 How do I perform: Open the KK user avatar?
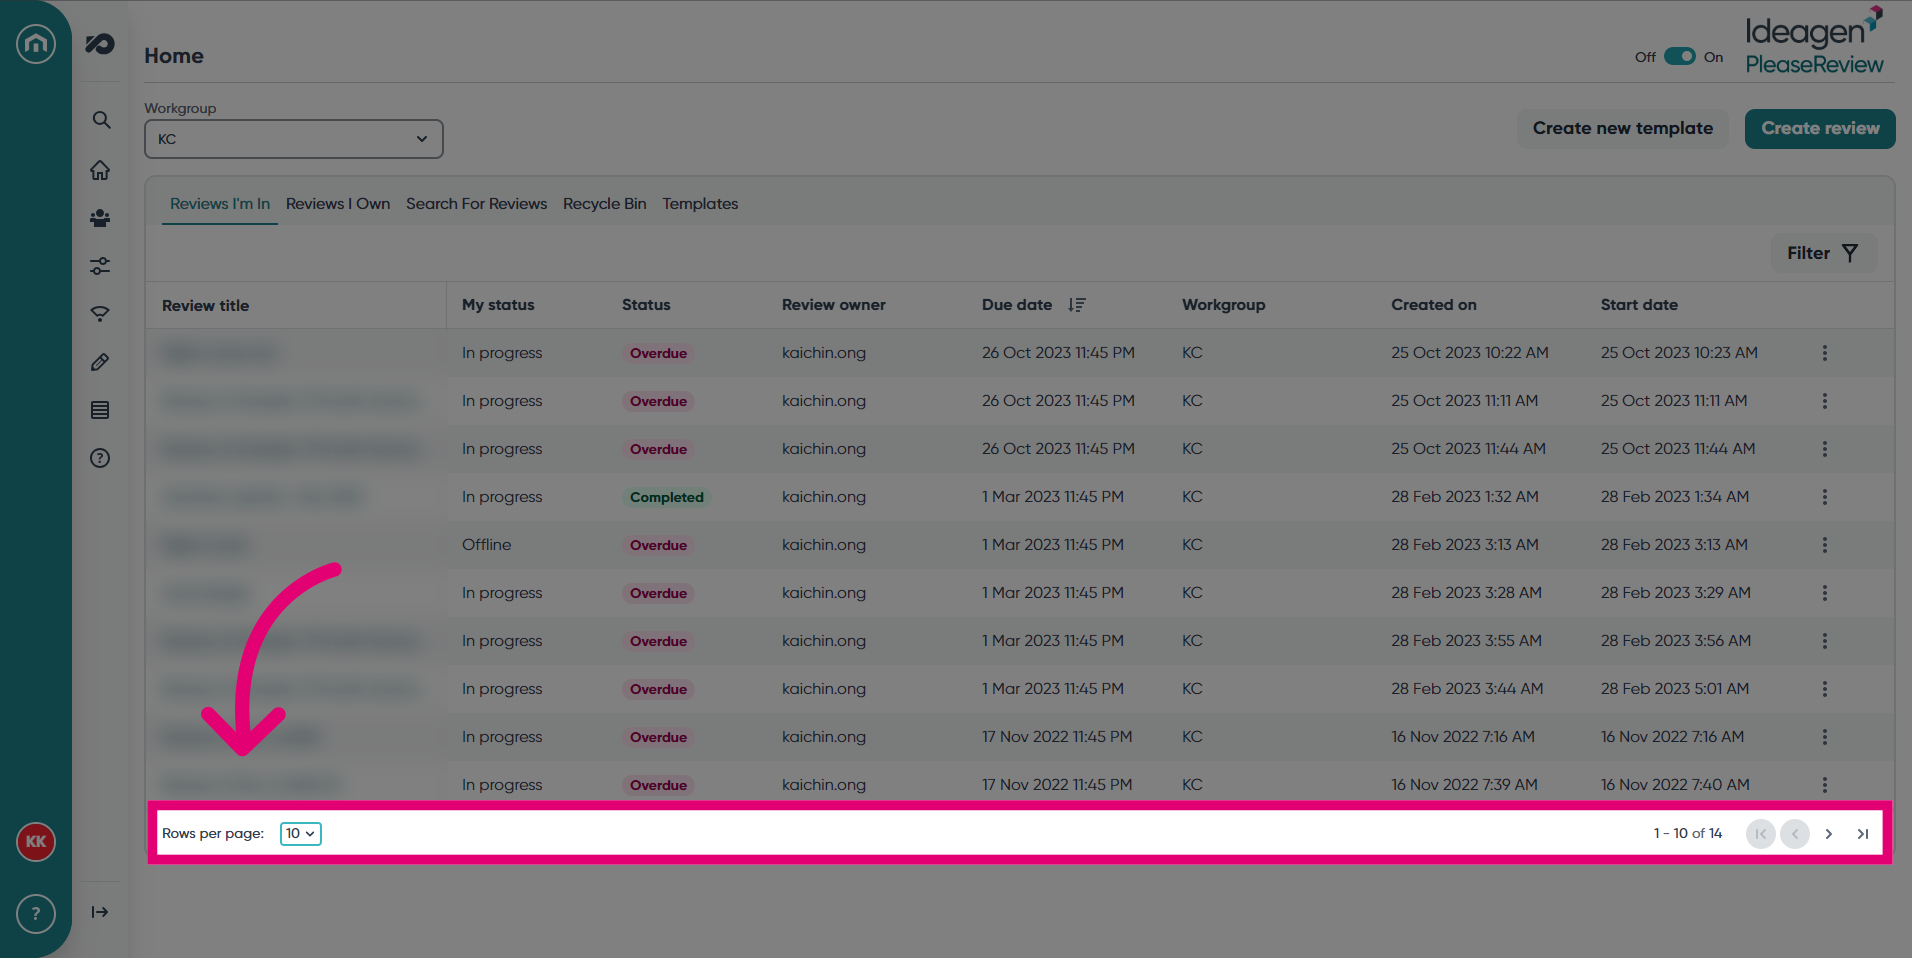coord(36,842)
